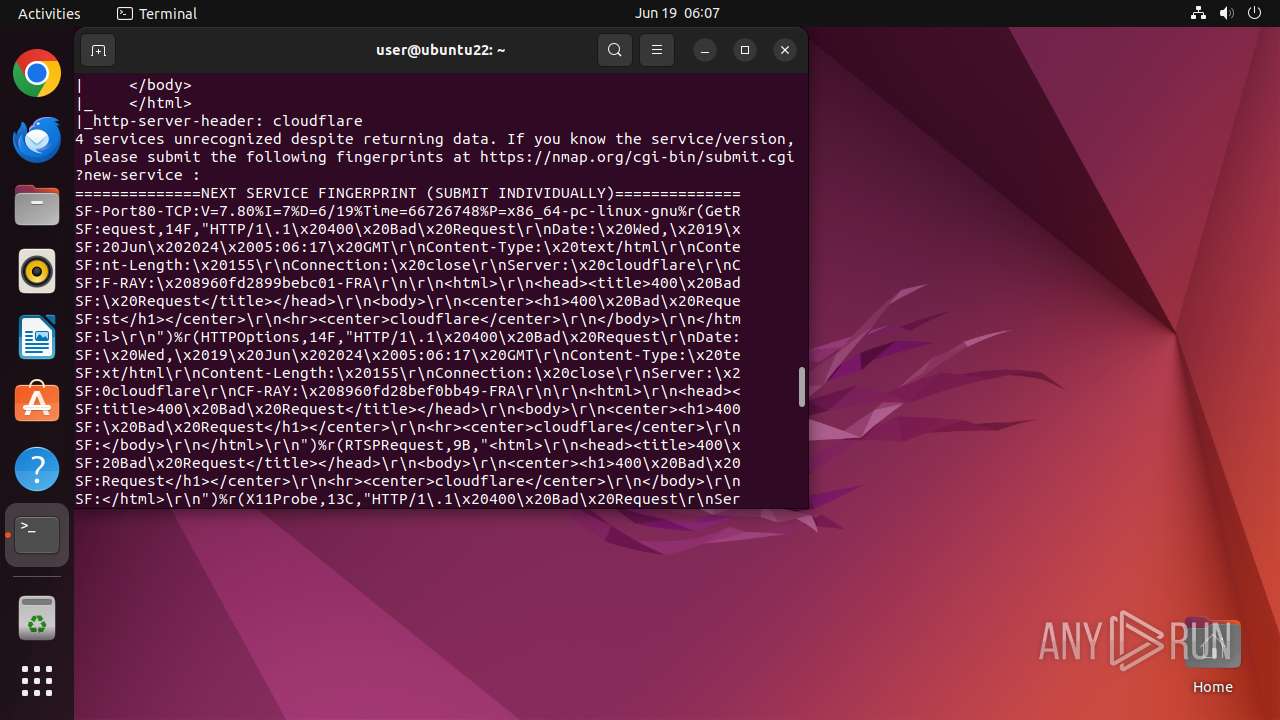Open the Activities overview
The image size is (1280, 720).
point(49,13)
